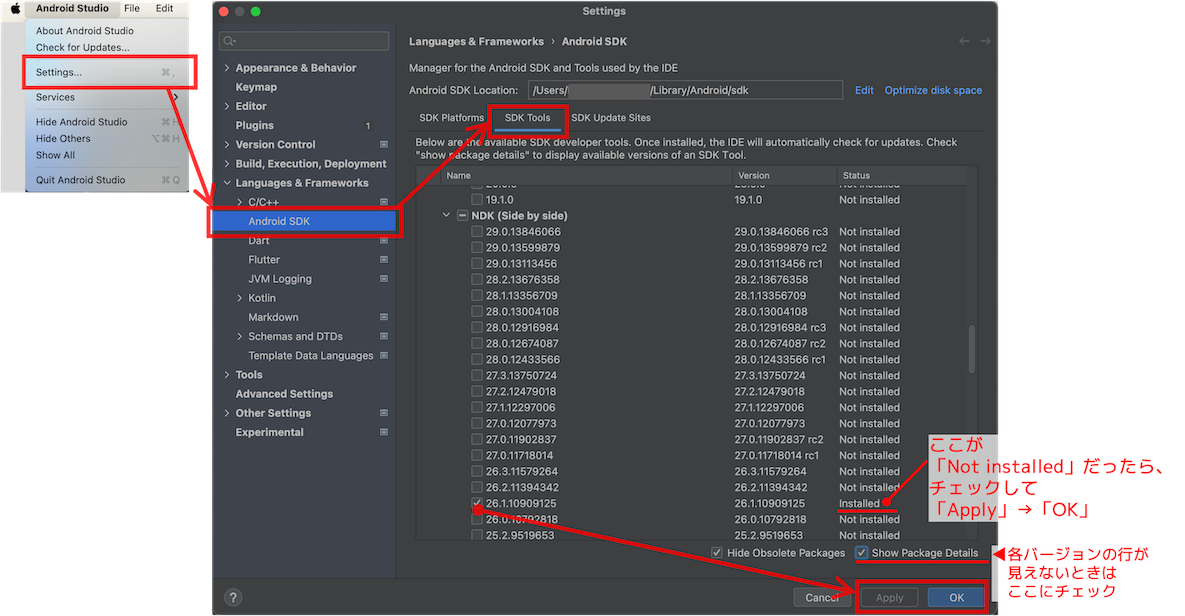Select the Plugins settings page

click(x=255, y=125)
